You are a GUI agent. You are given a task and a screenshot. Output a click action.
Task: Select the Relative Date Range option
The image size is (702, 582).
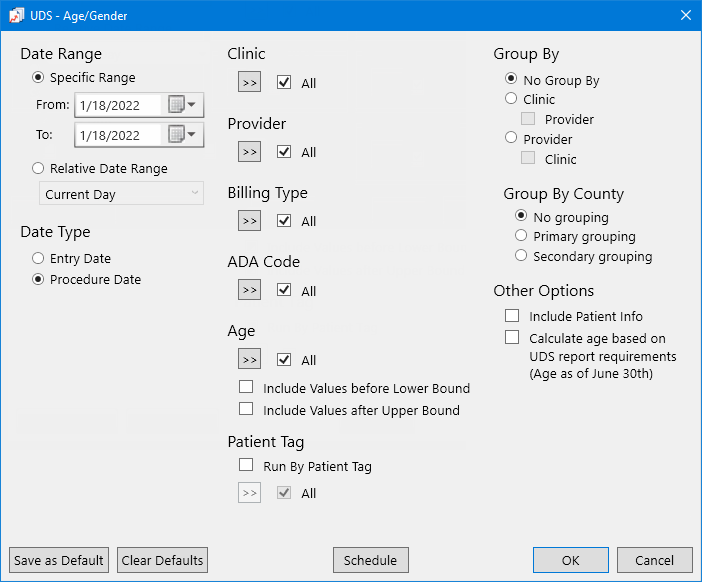point(39,169)
